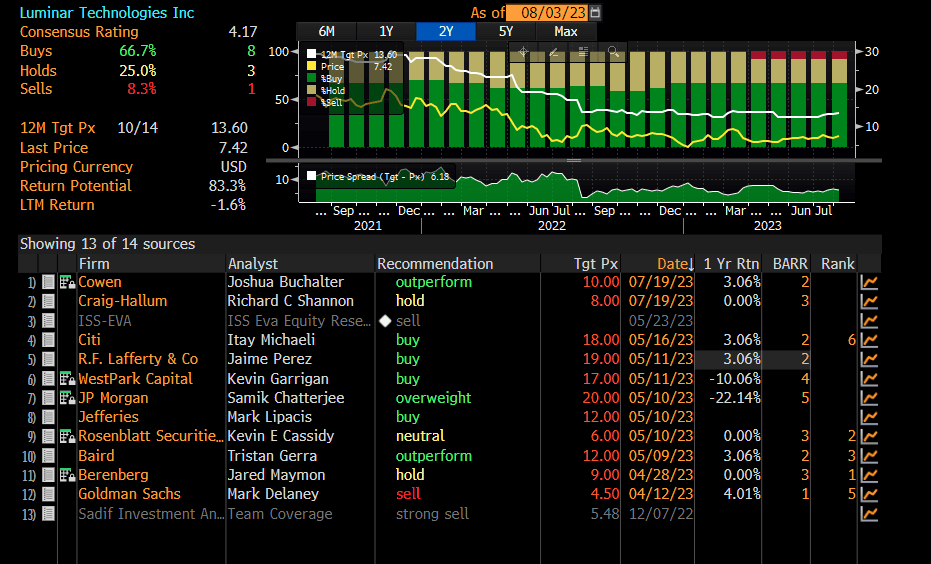Open the Jefferies firm link

pyautogui.click(x=109, y=417)
